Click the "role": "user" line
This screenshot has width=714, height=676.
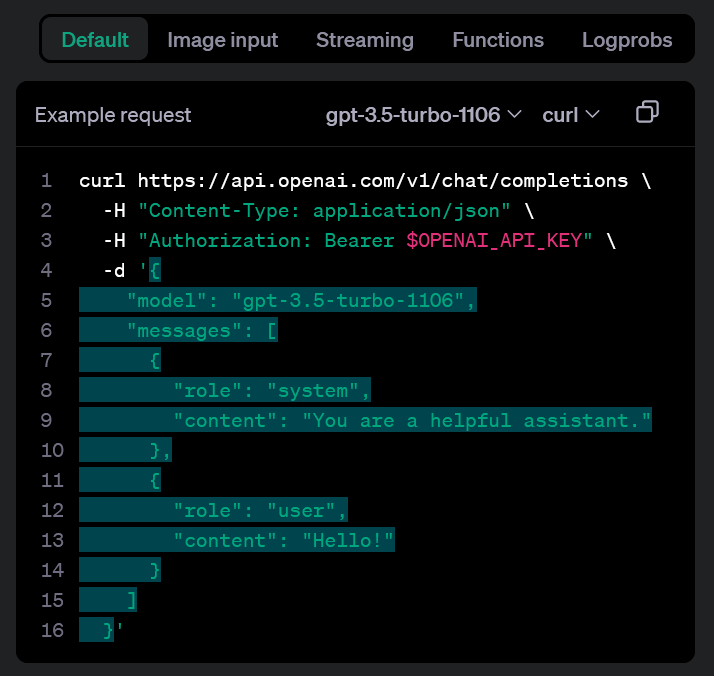pyautogui.click(x=260, y=510)
